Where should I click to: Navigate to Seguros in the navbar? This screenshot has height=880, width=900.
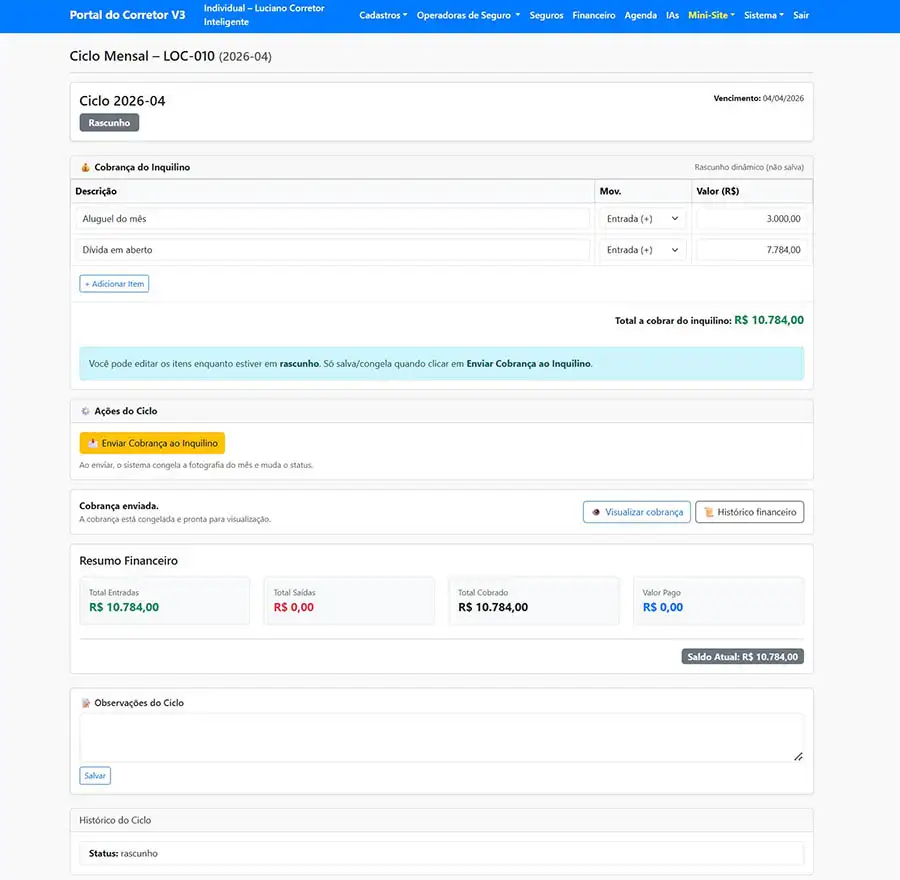tap(546, 16)
